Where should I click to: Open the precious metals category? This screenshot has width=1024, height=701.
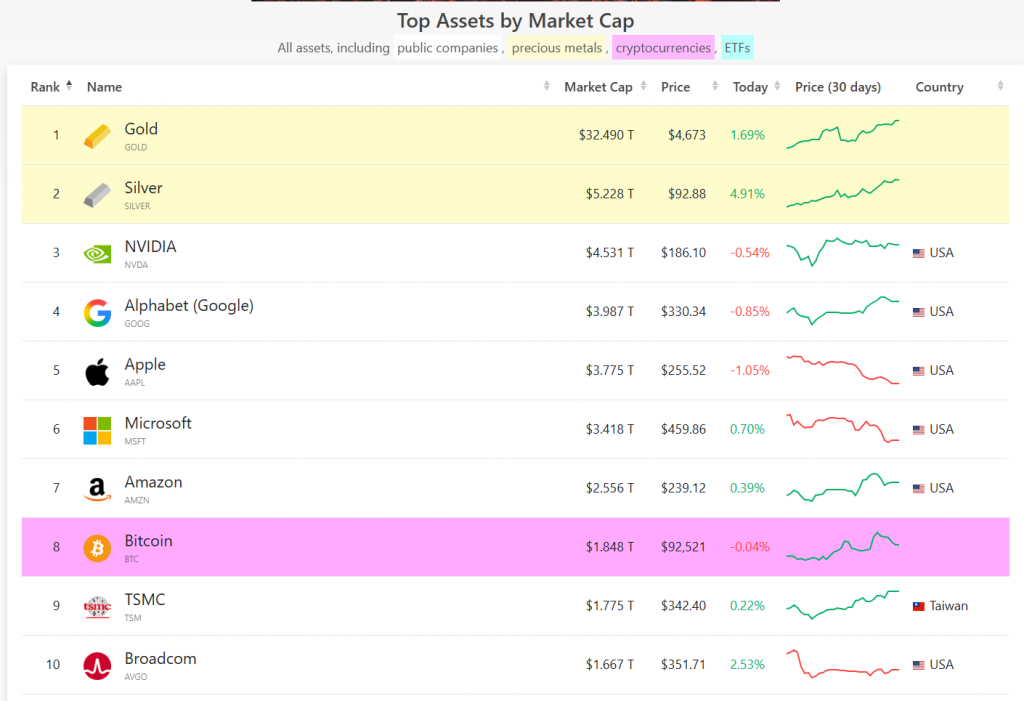click(x=557, y=48)
